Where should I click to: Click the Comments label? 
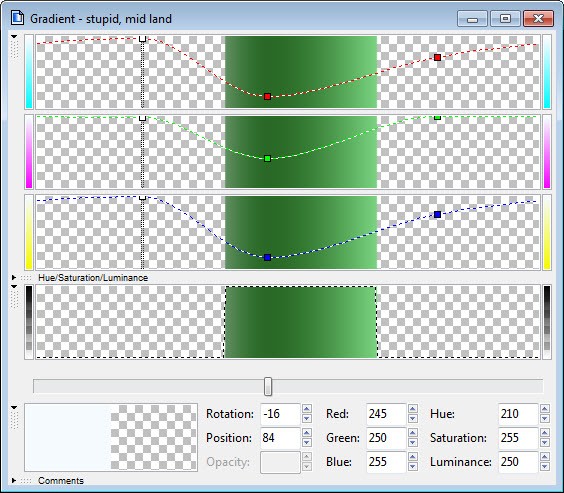[x=60, y=480]
